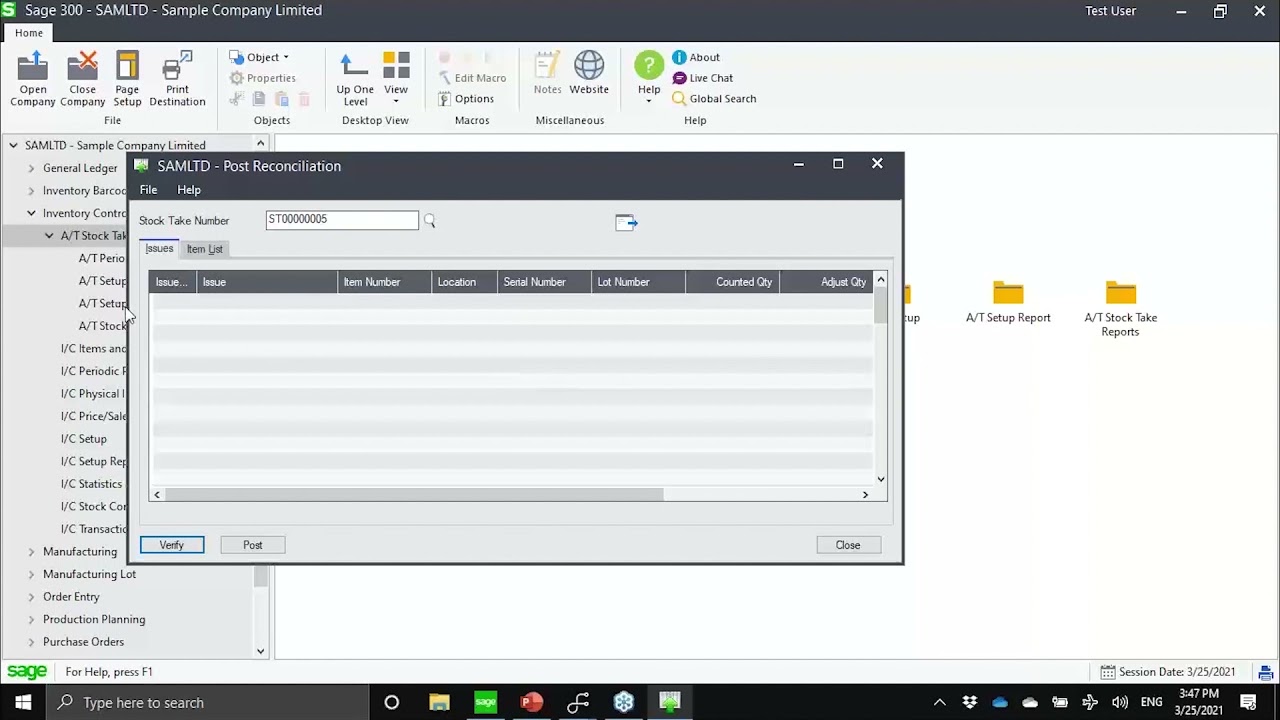
Task: Click the Properties gear in Objects
Action: pos(262,78)
